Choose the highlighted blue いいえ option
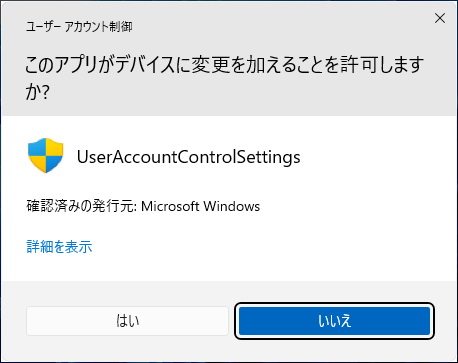Screen dimensions: 458x363 [x=334, y=321]
